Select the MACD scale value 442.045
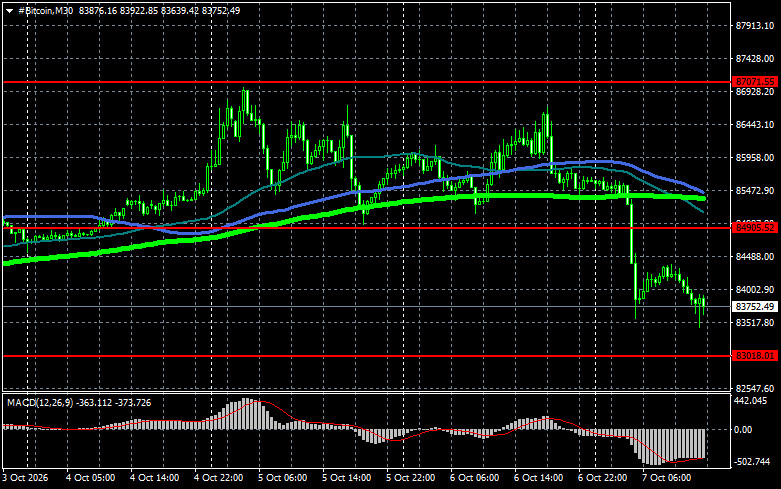Viewport: 781px width, 489px height. (x=751, y=401)
